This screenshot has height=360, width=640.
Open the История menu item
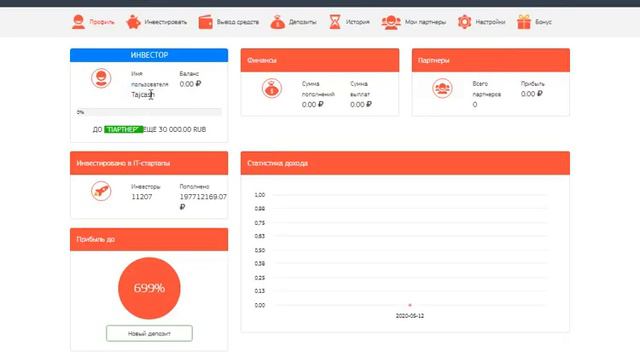[x=358, y=22]
